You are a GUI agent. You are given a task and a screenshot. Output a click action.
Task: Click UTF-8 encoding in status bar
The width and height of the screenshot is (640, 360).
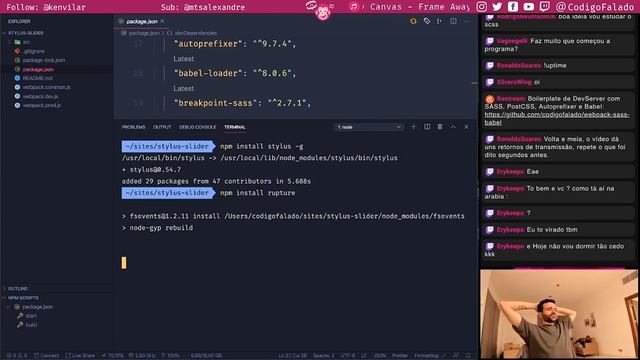(x=348, y=356)
